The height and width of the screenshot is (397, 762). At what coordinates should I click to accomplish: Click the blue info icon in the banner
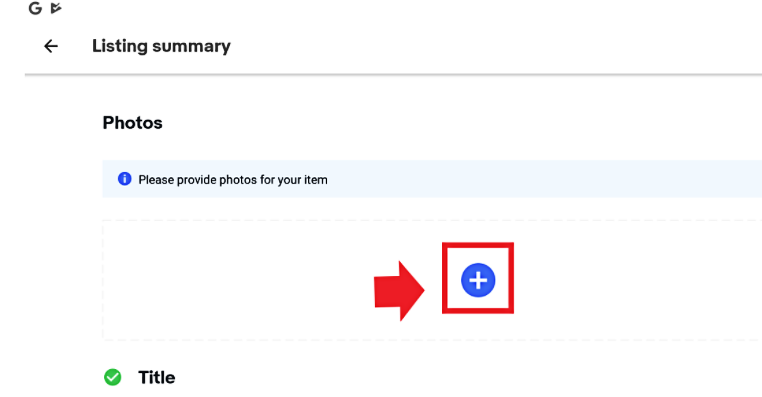pos(124,179)
